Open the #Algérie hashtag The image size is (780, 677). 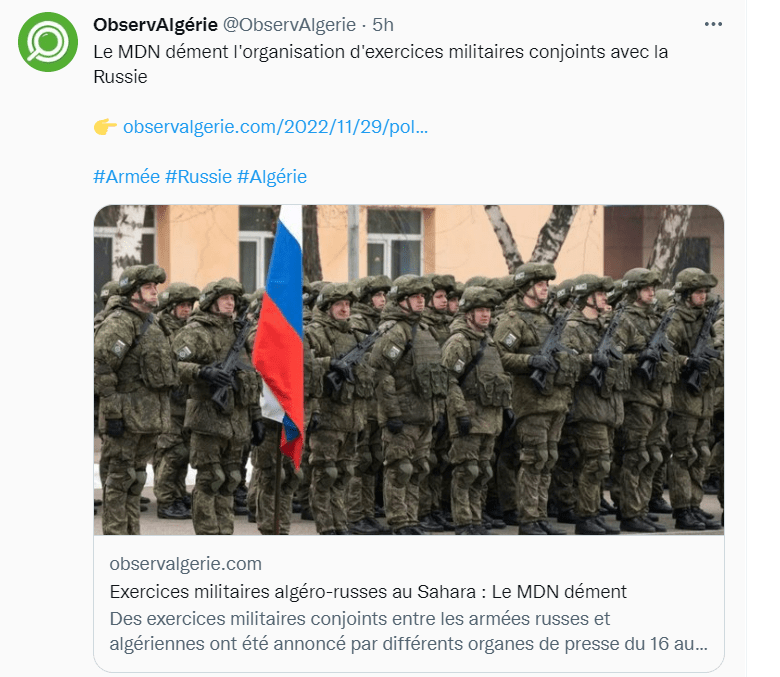click(272, 177)
